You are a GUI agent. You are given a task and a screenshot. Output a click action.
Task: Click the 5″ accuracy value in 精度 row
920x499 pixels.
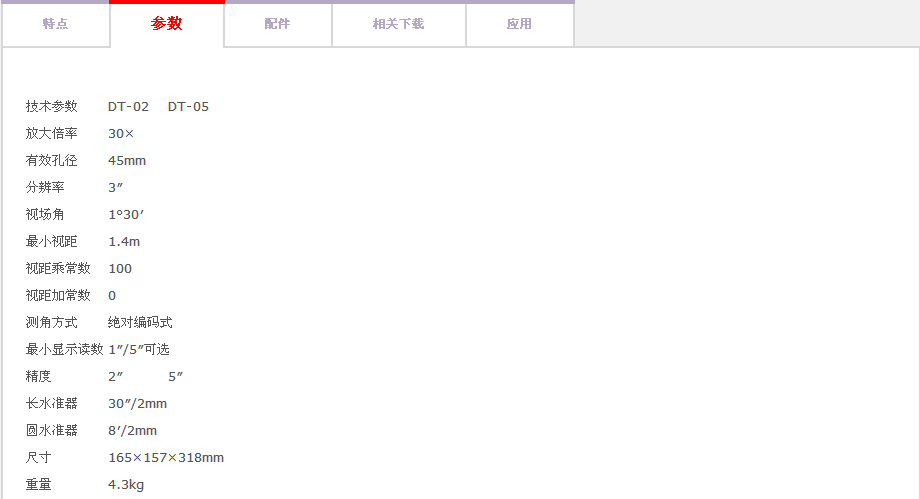(x=176, y=377)
